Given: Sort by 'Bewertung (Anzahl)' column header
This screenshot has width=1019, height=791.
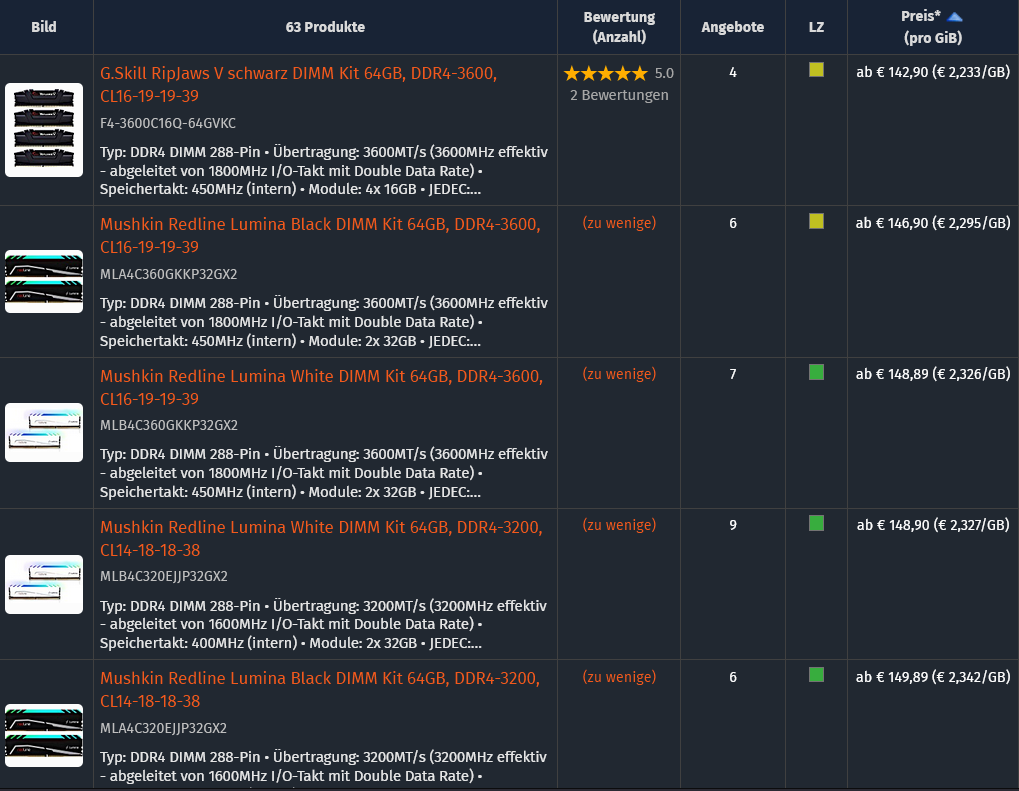Looking at the screenshot, I should pos(619,27).
